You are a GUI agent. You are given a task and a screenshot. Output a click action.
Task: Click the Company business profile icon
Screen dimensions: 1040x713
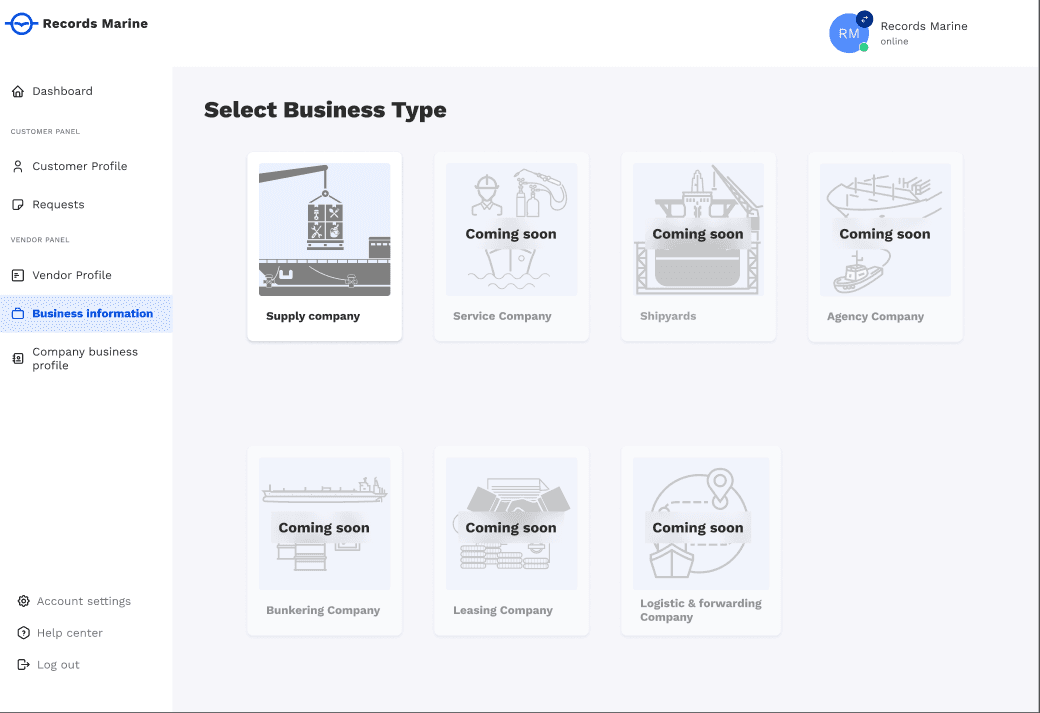tap(18, 359)
